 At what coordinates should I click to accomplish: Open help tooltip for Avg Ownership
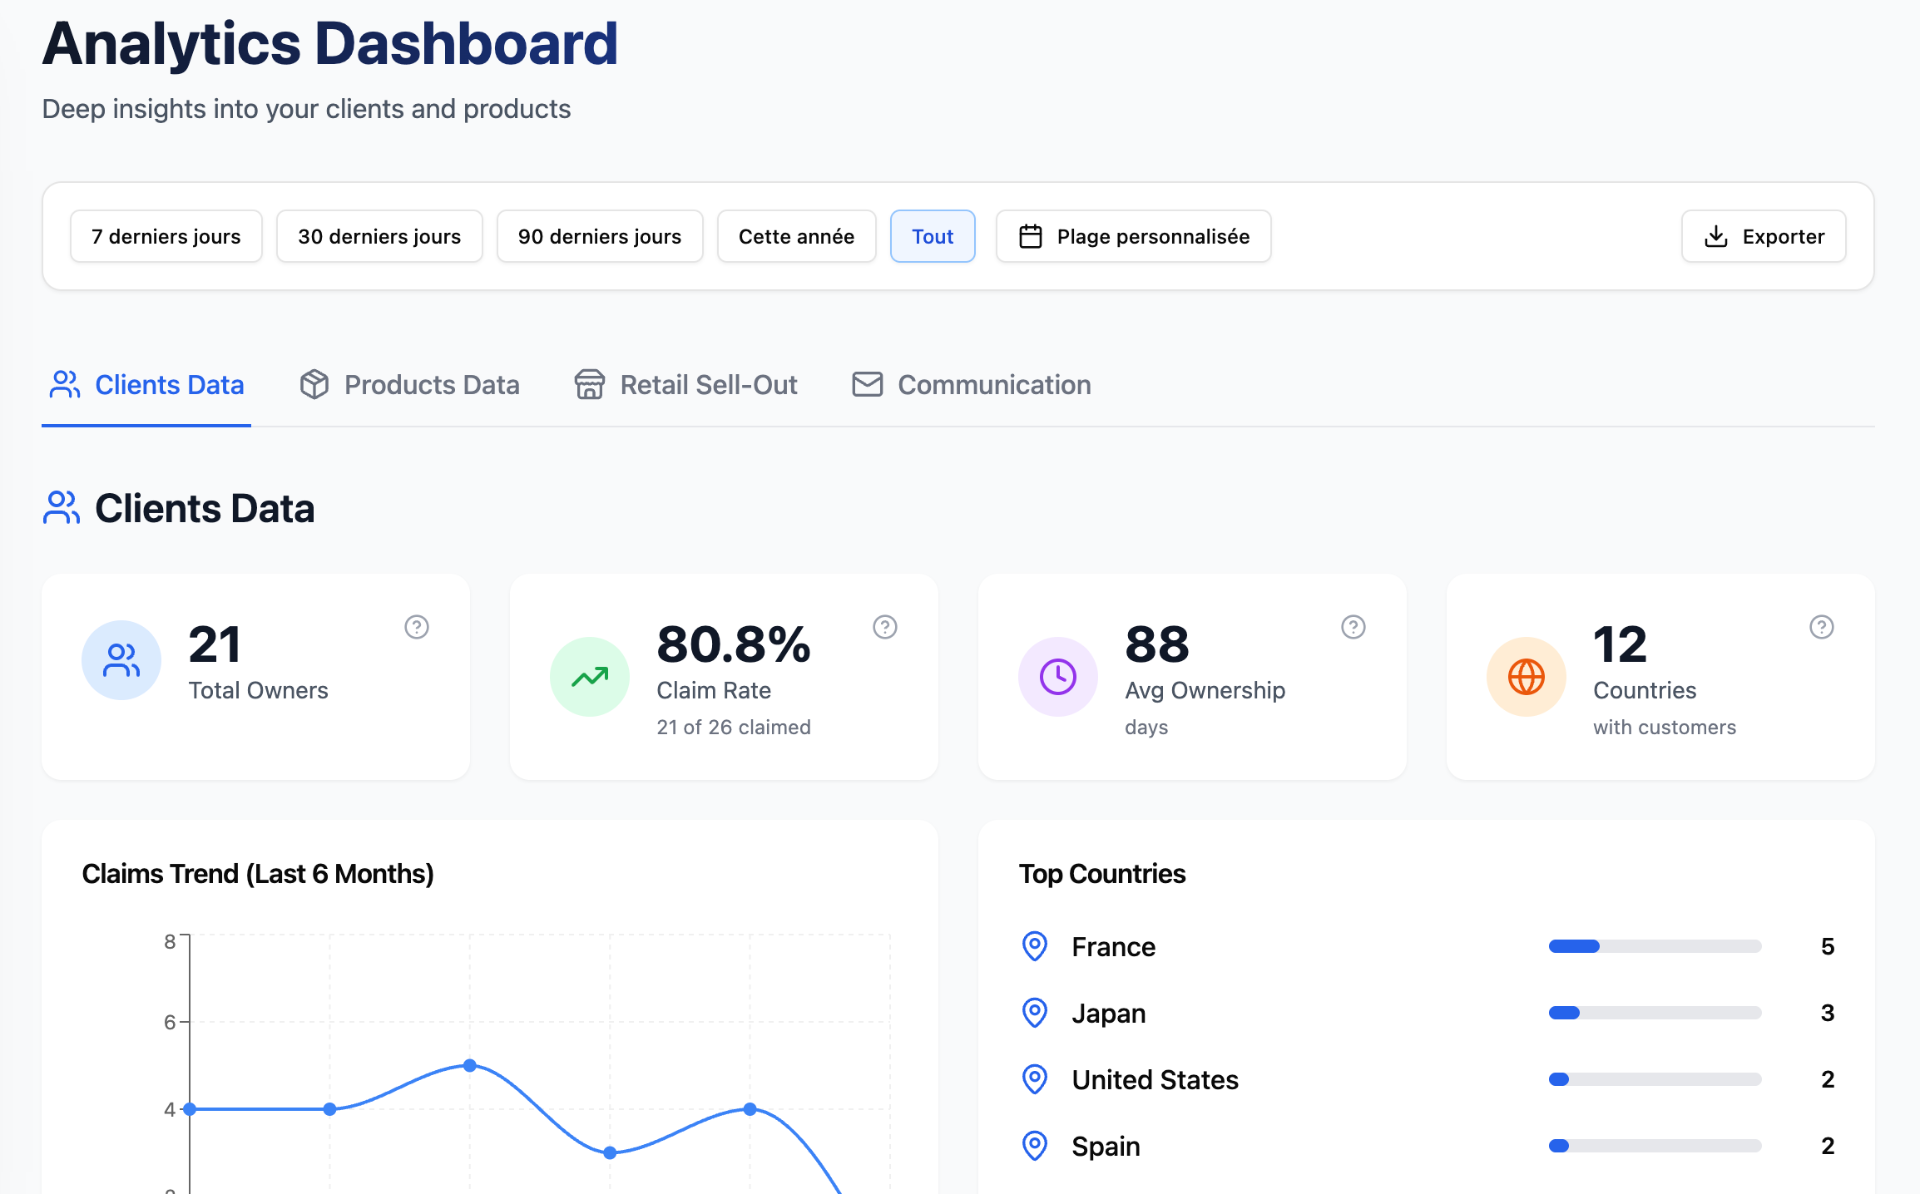coord(1352,627)
